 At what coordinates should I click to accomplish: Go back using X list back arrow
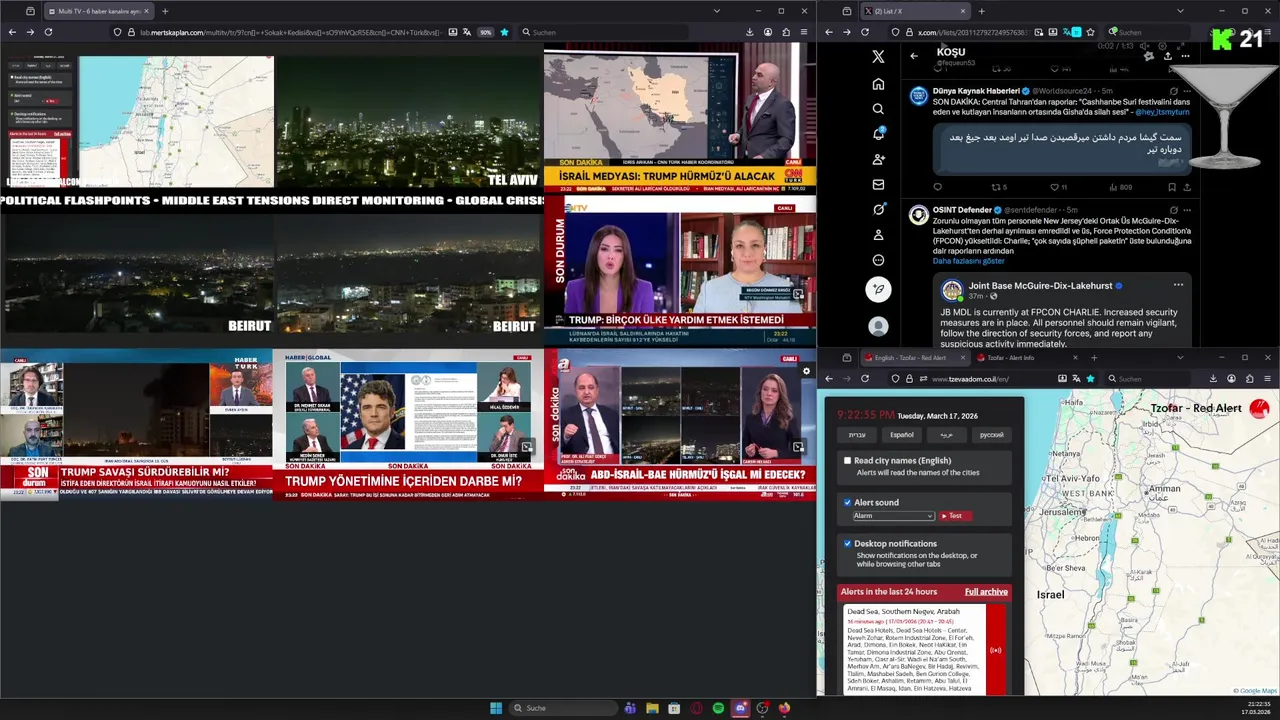click(913, 56)
